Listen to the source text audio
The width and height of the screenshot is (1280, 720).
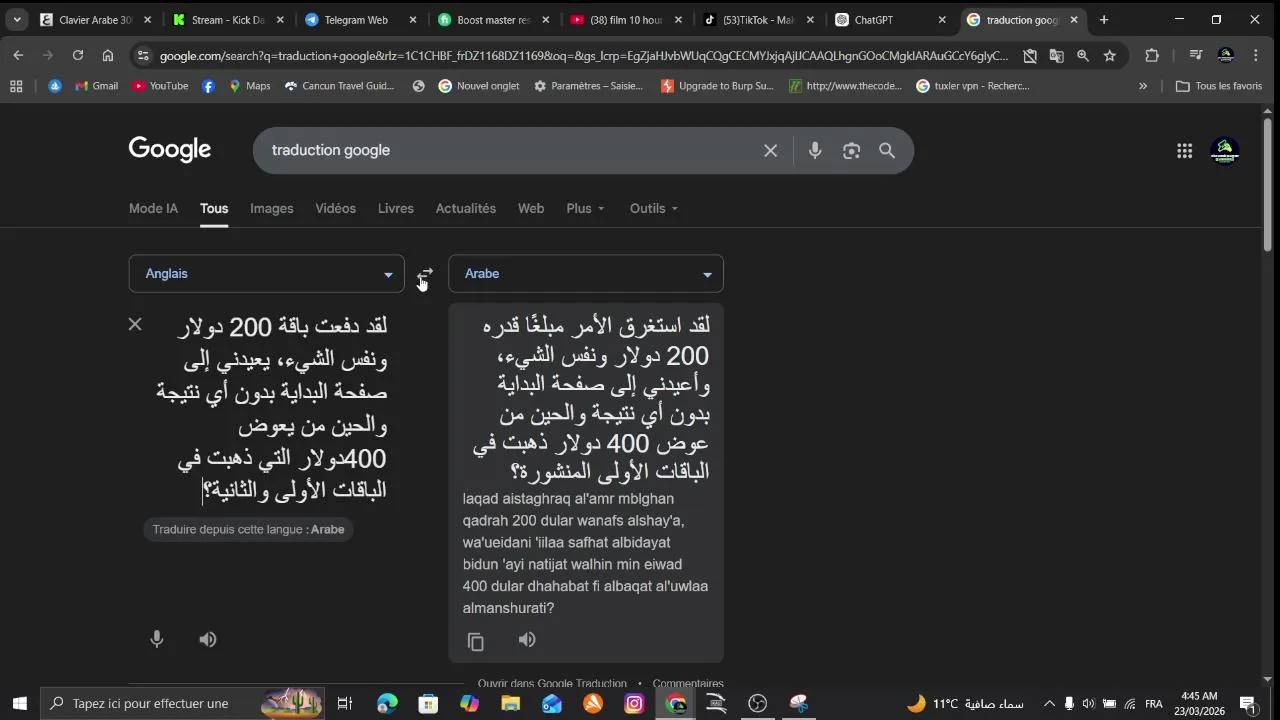tap(208, 639)
